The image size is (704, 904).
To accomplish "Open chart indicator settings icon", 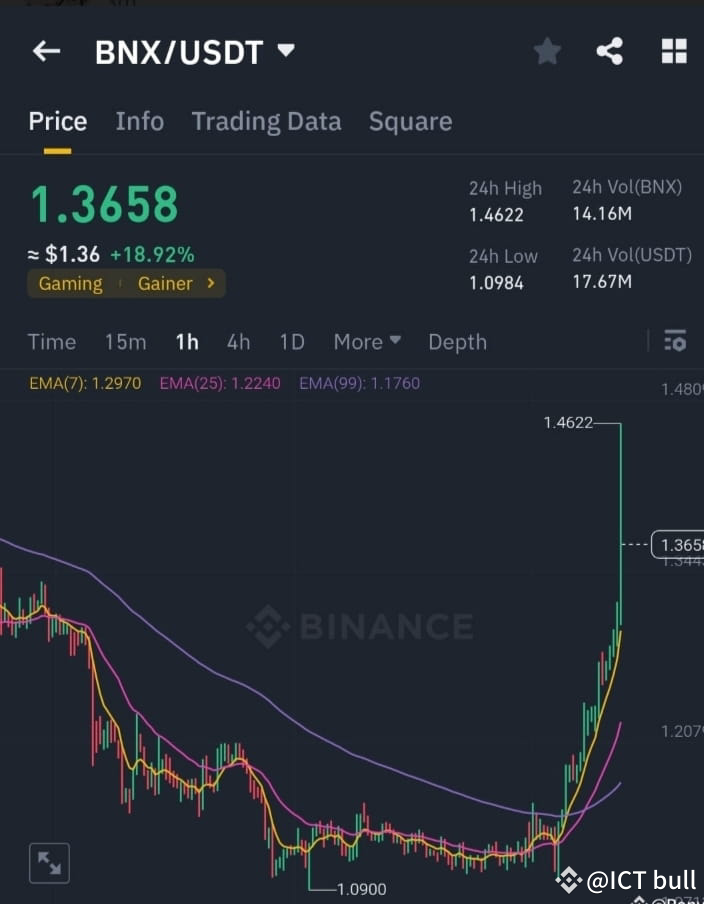I will (675, 341).
